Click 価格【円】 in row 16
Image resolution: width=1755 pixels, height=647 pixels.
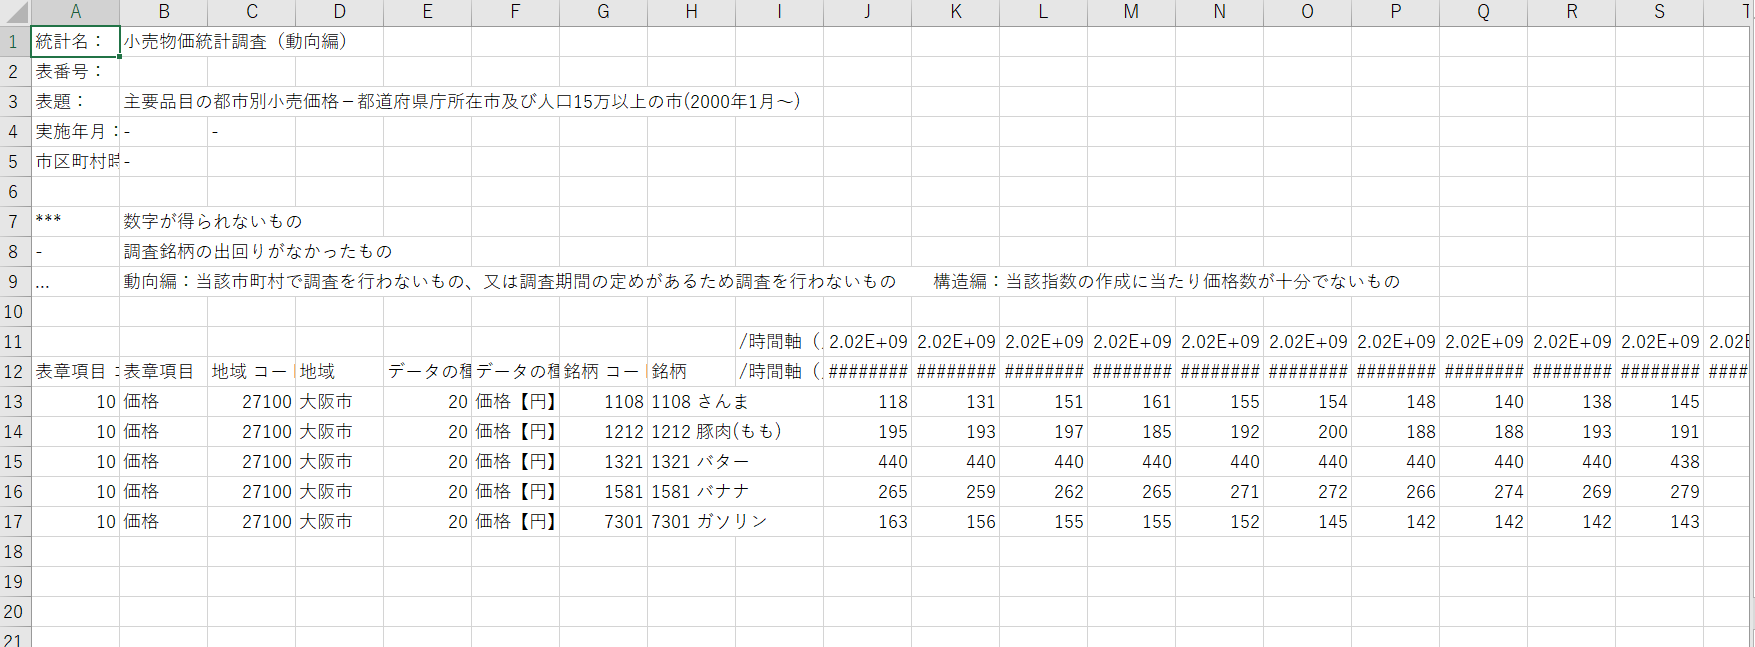click(516, 492)
